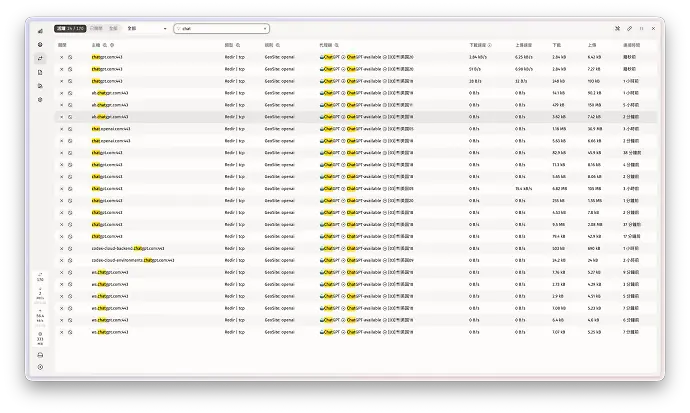The image size is (690, 413).
Task: Sort by connection time column header
Action: [631, 45]
